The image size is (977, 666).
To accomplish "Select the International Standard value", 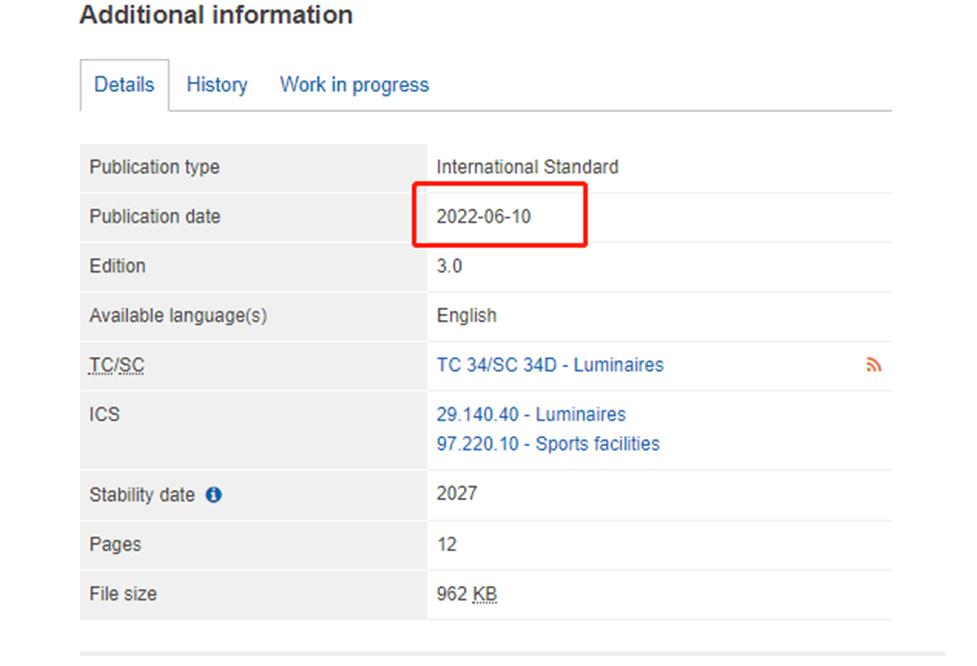I will 527,167.
